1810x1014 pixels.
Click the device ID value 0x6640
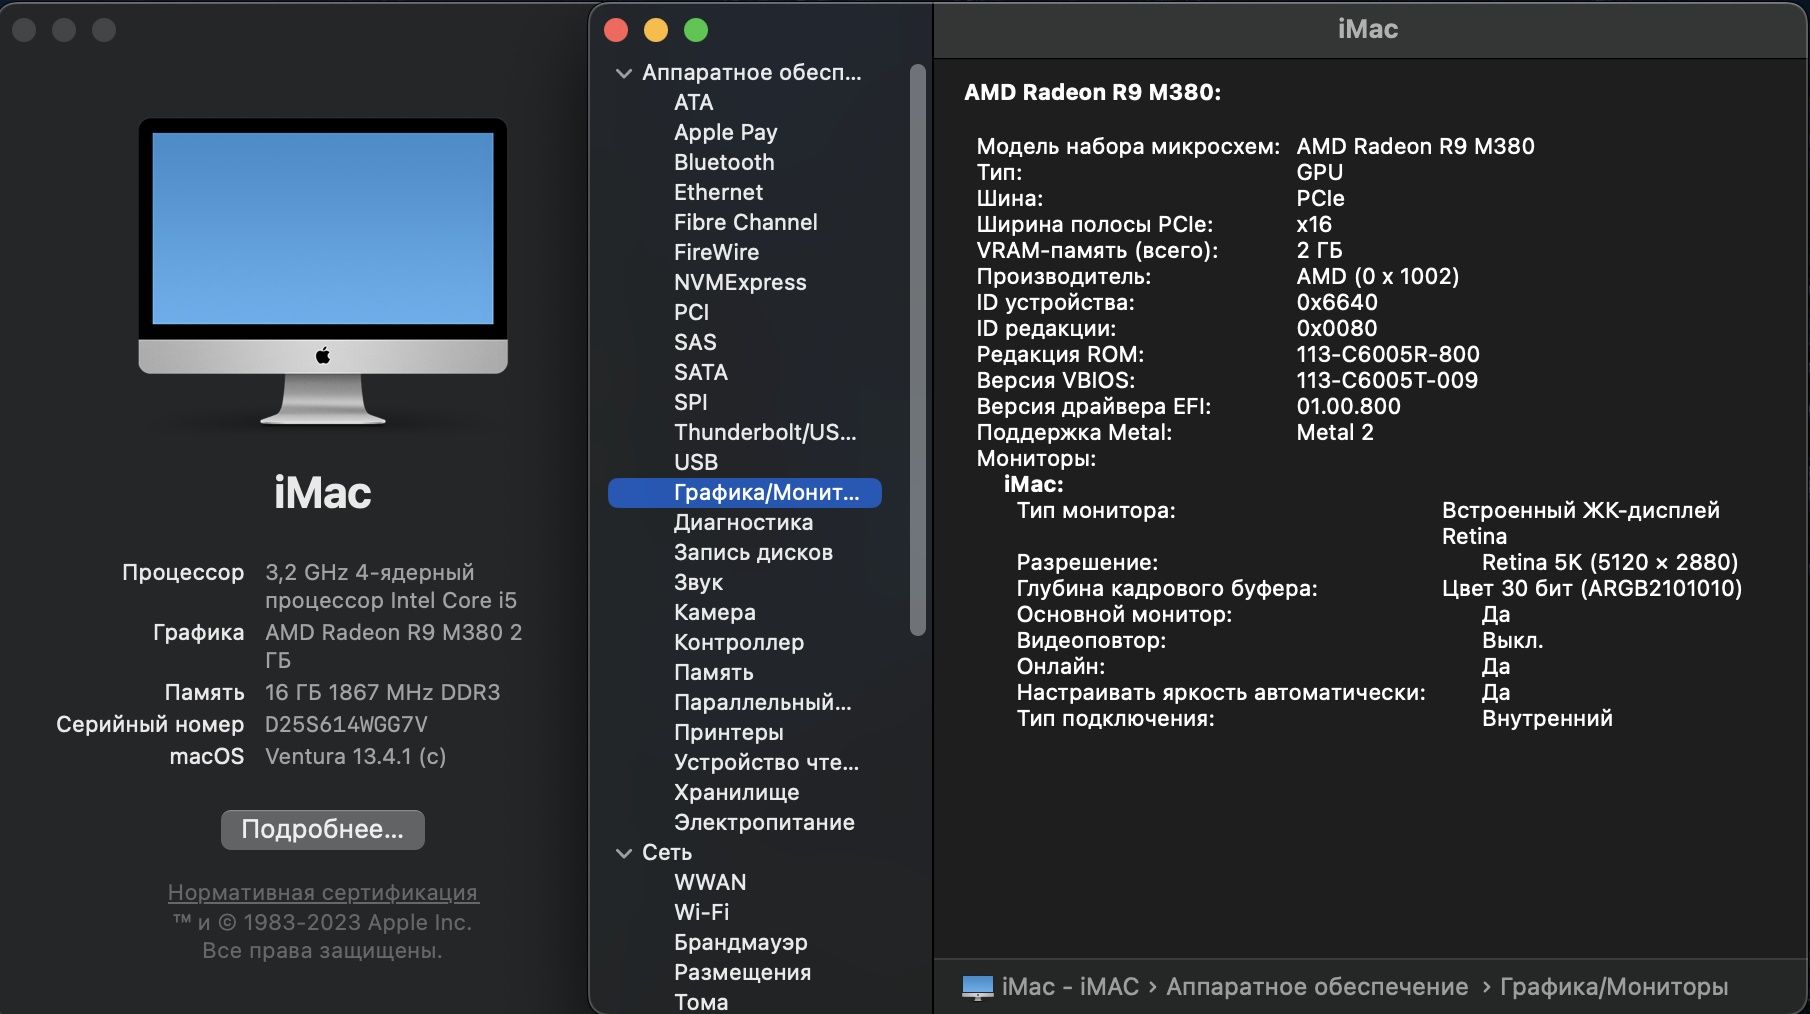[1337, 302]
